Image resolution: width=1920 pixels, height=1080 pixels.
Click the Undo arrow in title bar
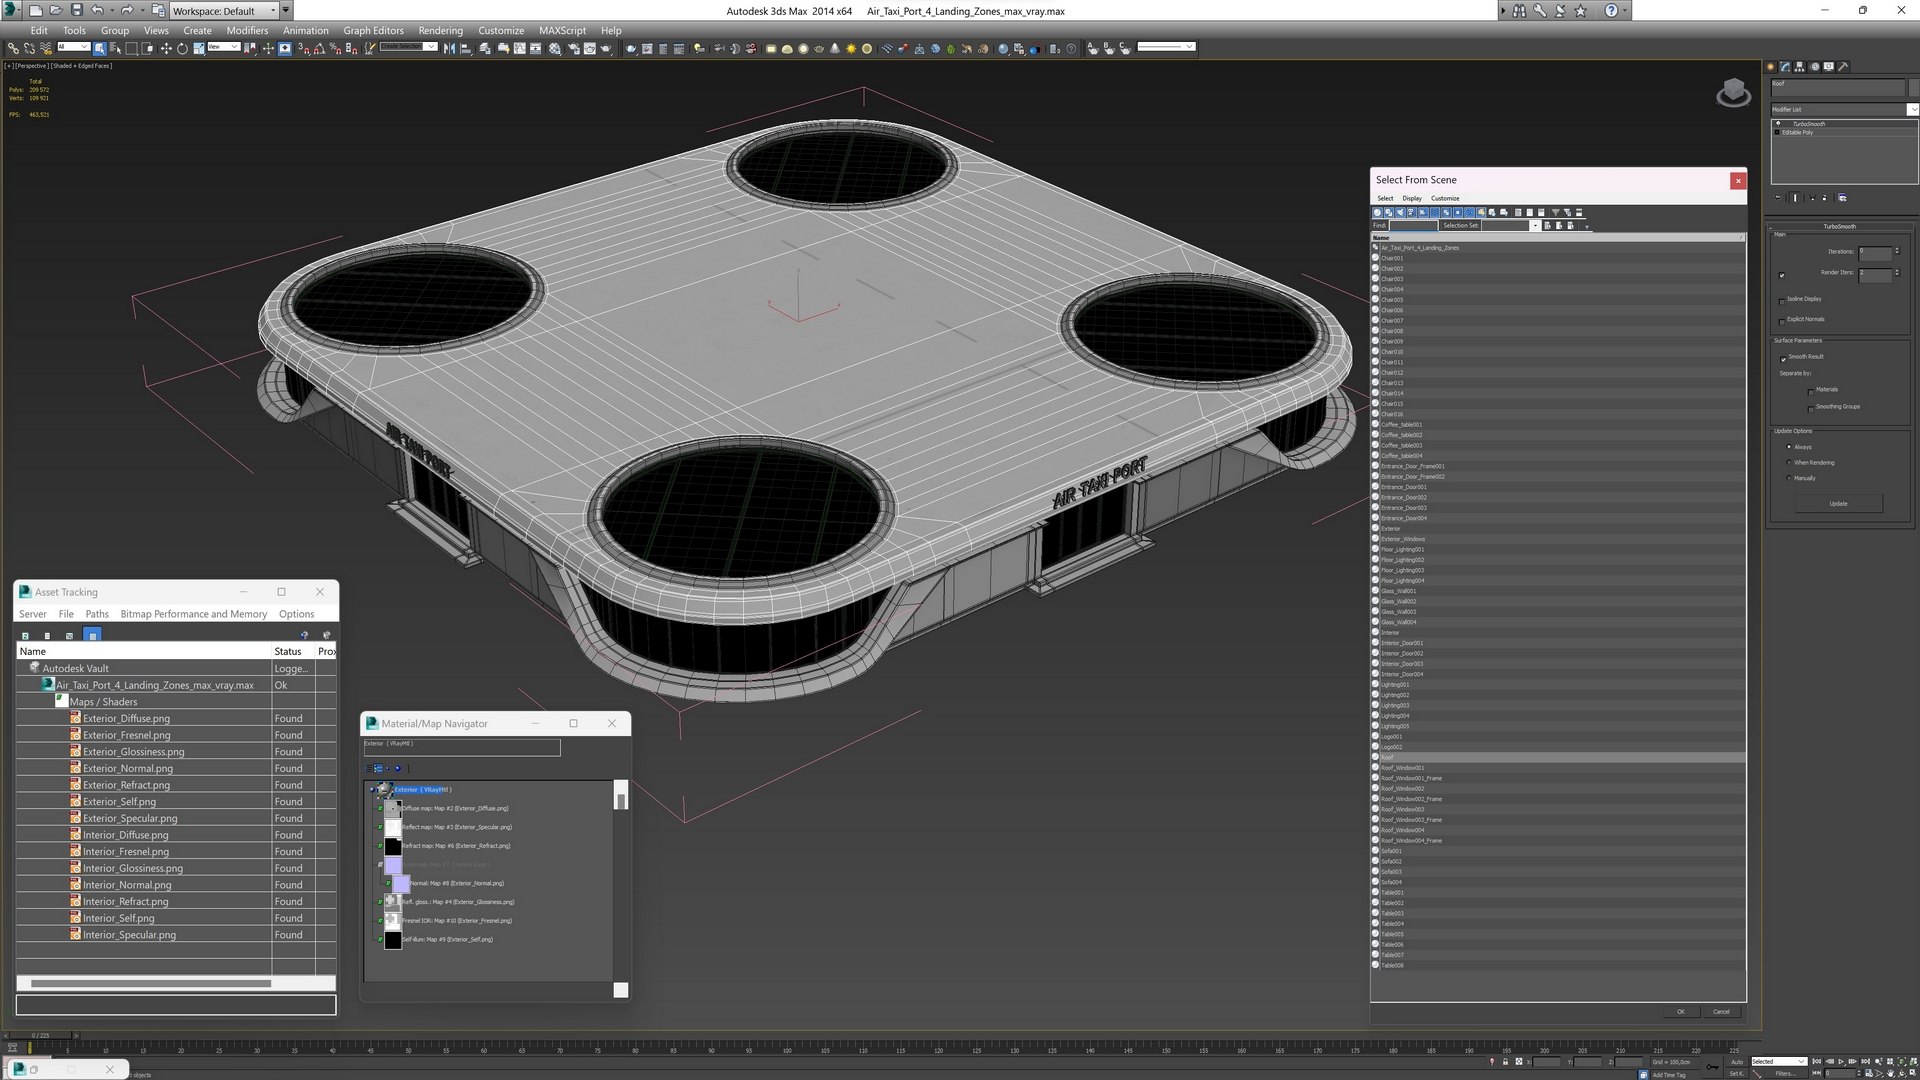pyautogui.click(x=97, y=10)
